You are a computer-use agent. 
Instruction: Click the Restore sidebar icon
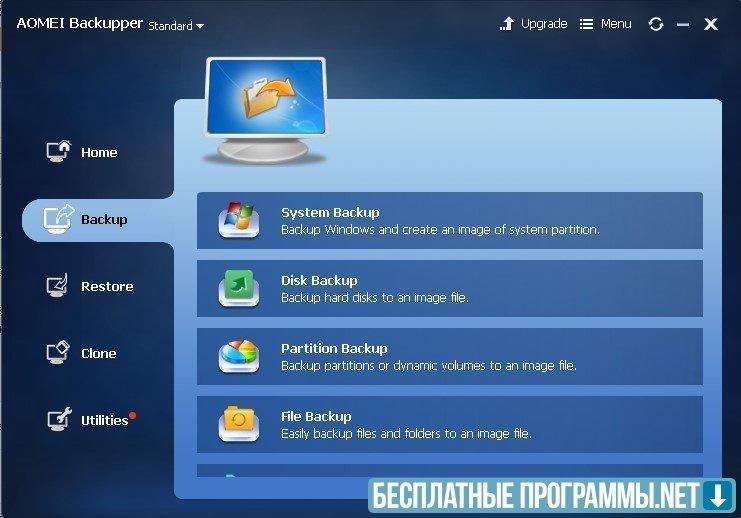pos(59,286)
